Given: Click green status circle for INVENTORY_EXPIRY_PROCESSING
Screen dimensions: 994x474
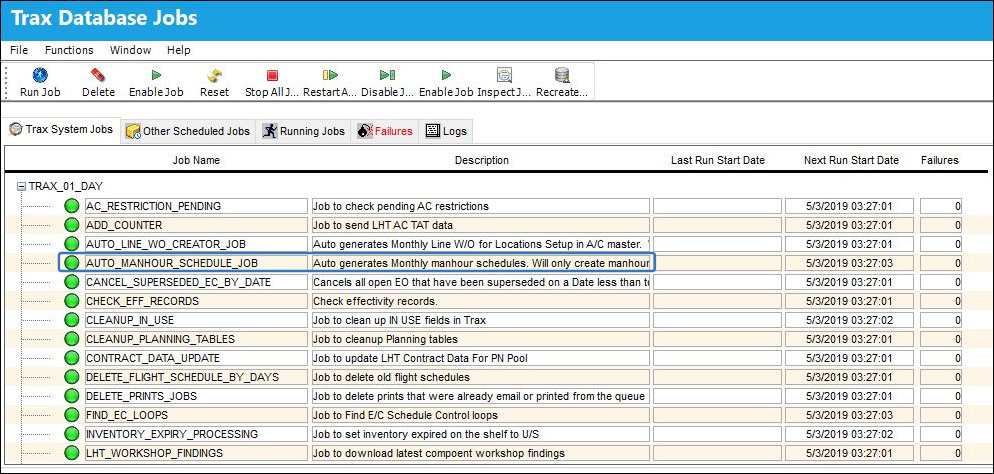Looking at the screenshot, I should coord(72,434).
